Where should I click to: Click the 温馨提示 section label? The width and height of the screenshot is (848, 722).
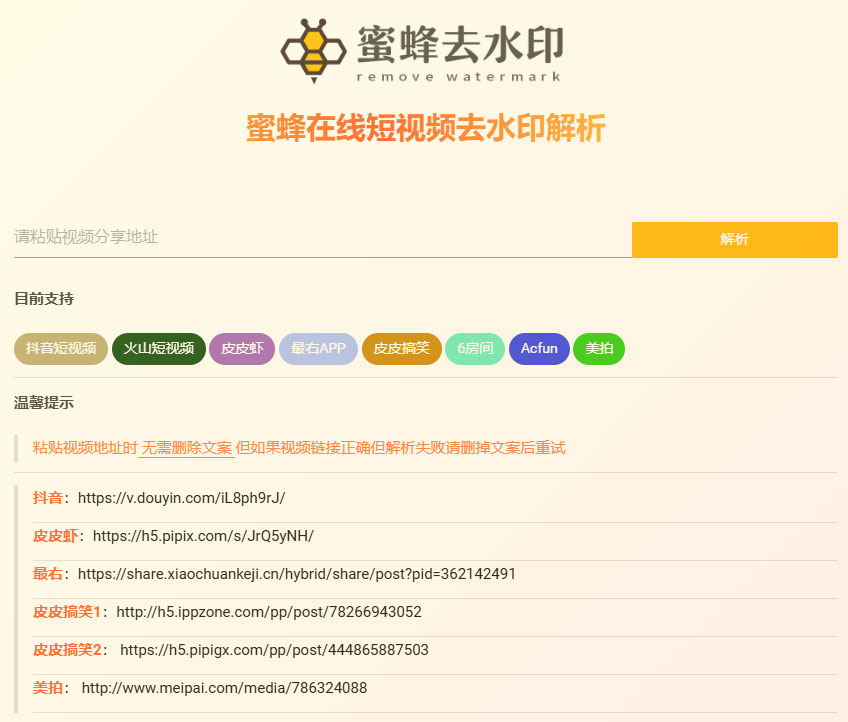click(44, 402)
